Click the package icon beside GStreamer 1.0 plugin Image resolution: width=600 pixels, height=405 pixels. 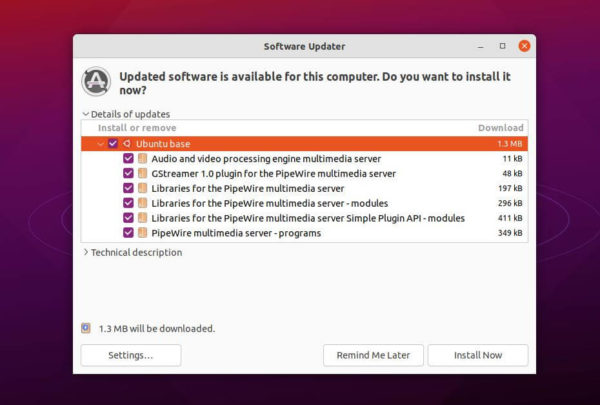(142, 173)
